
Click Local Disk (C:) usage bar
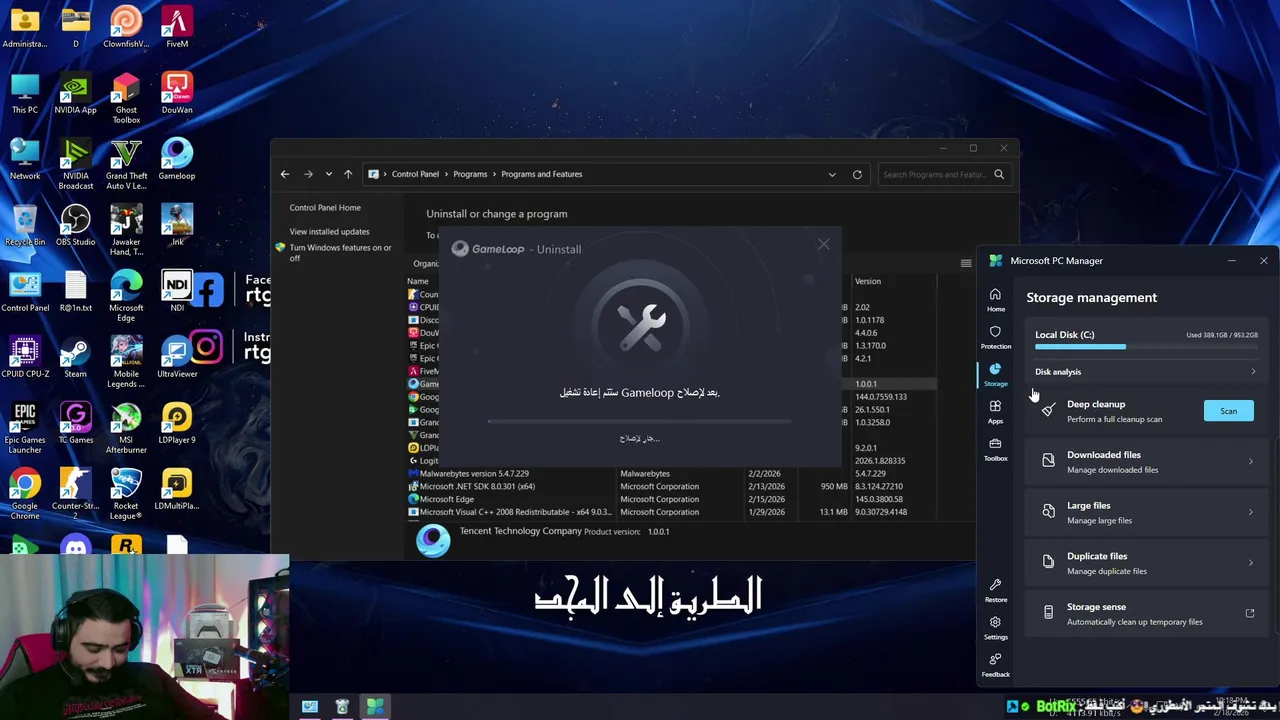tap(1146, 347)
